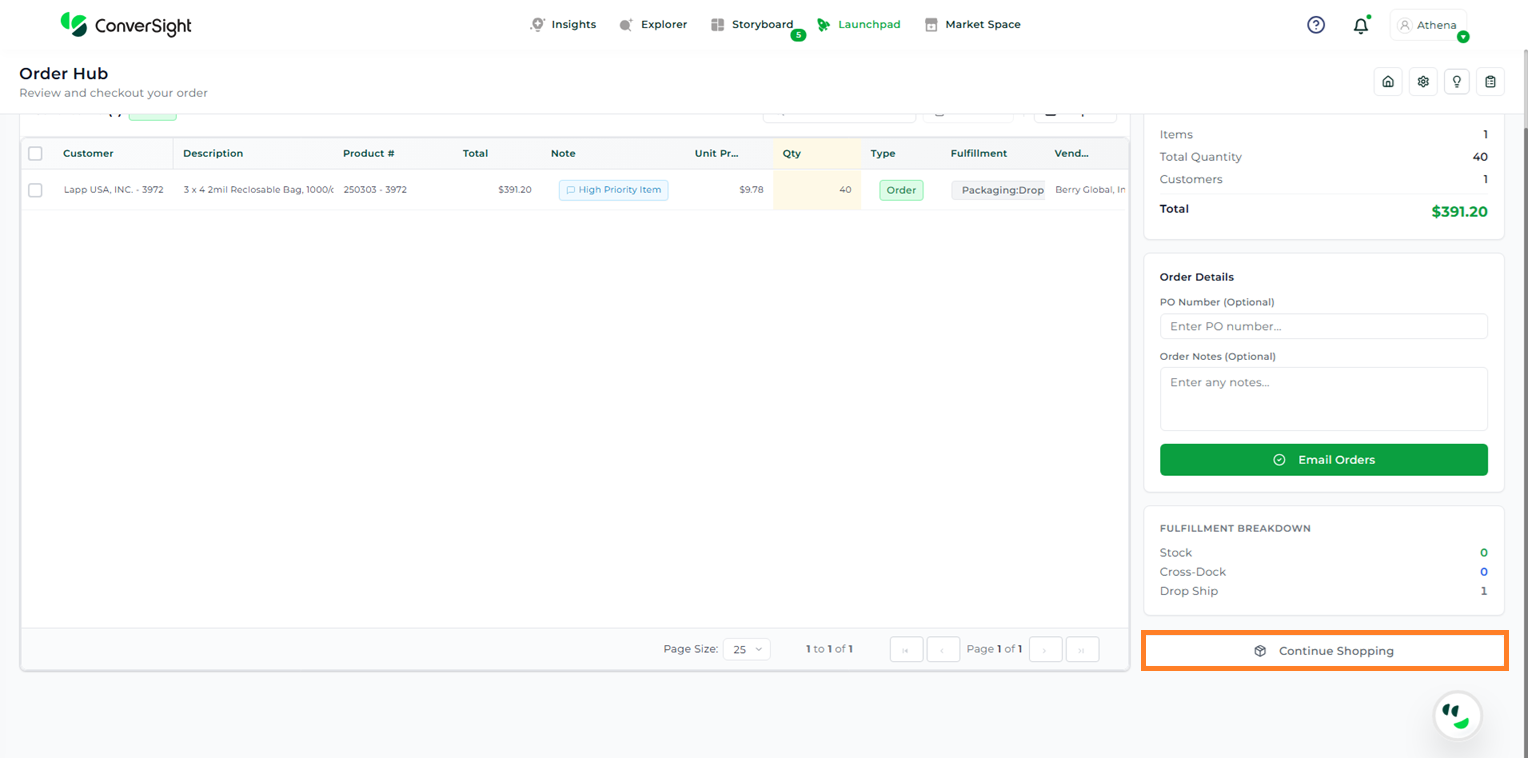
Task: Click the home icon in Order Hub header
Action: coord(1388,82)
